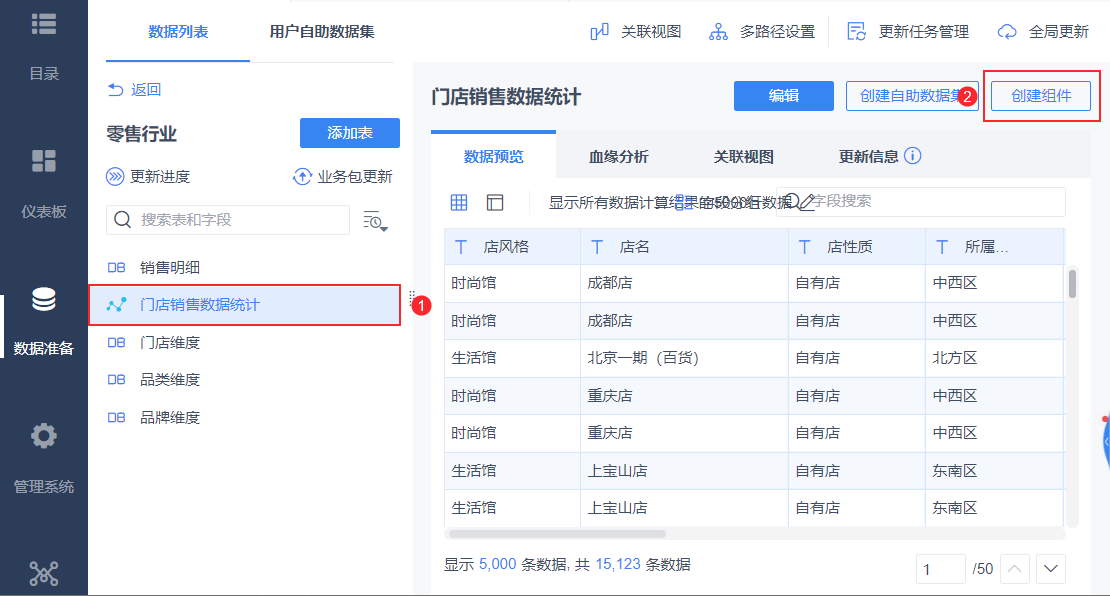Click the 创建自助数据集 button
Screen dimensions: 1110x596
(x=912, y=96)
